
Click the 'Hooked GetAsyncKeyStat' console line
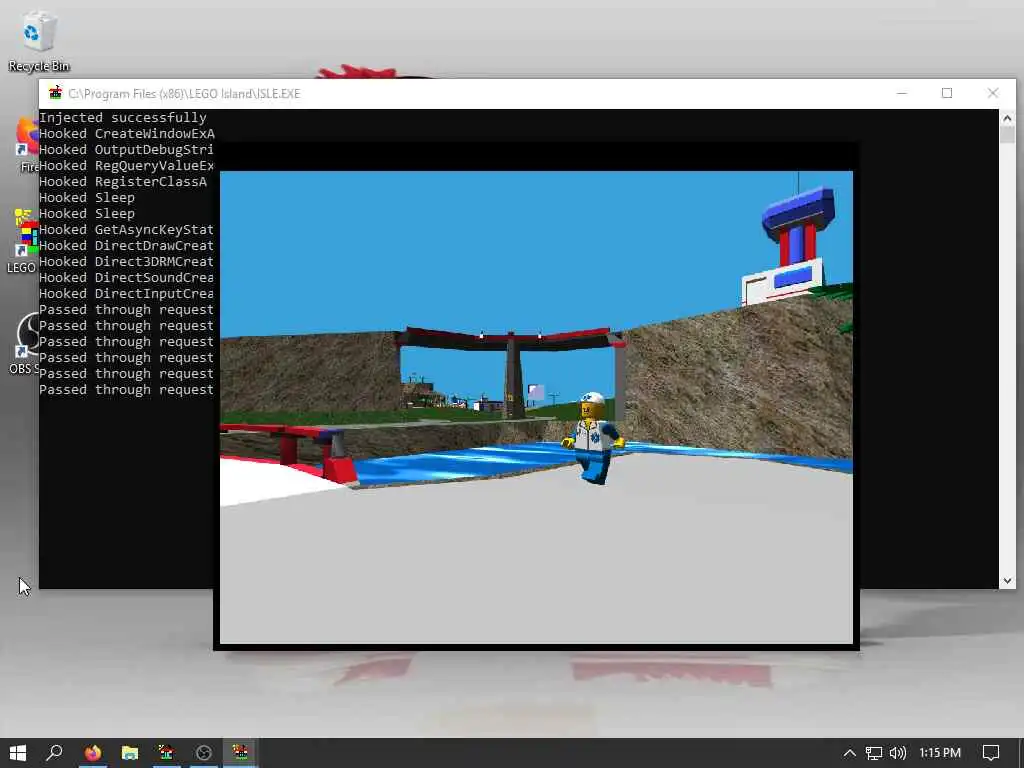(126, 229)
